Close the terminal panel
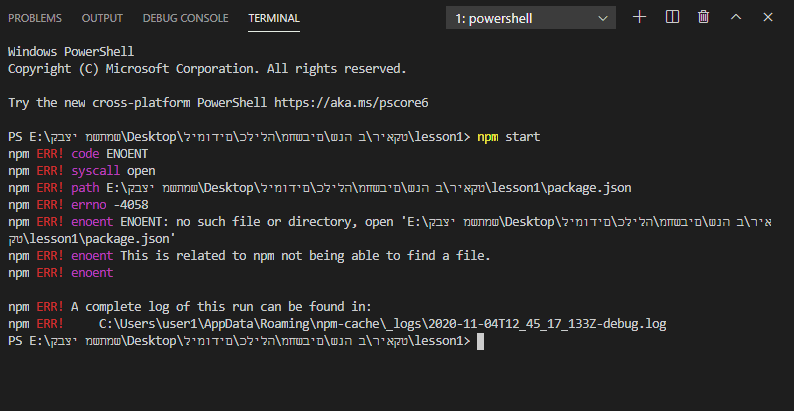This screenshot has height=411, width=794. [x=768, y=17]
